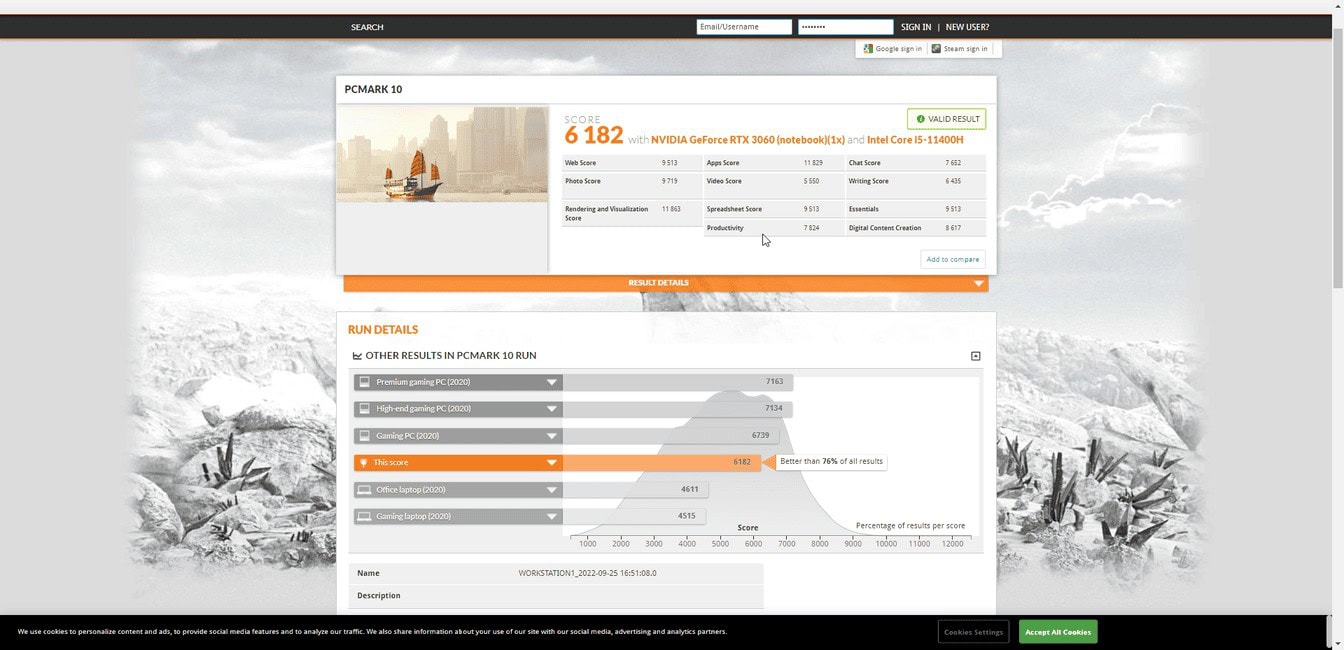Expand This score dropdown arrow
The image size is (1344, 650).
point(551,463)
